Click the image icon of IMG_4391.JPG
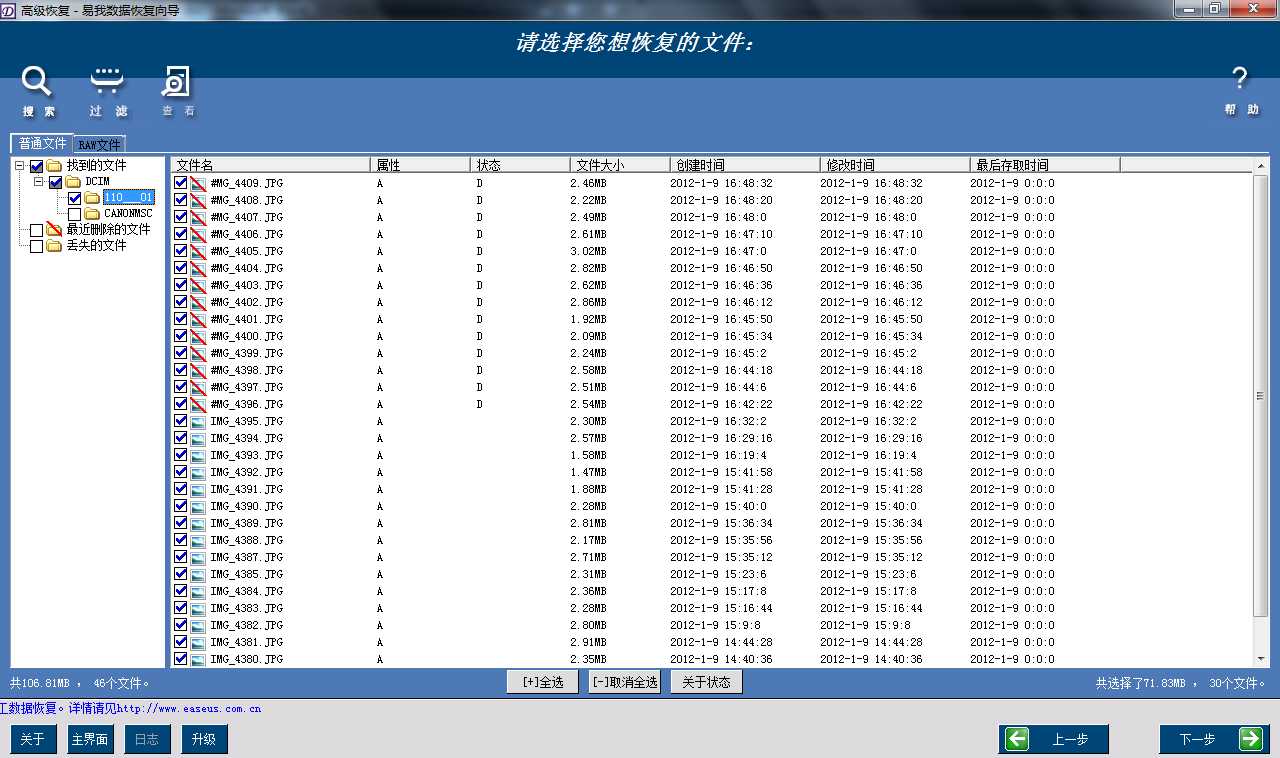This screenshot has height=758, width=1280. click(x=198, y=489)
